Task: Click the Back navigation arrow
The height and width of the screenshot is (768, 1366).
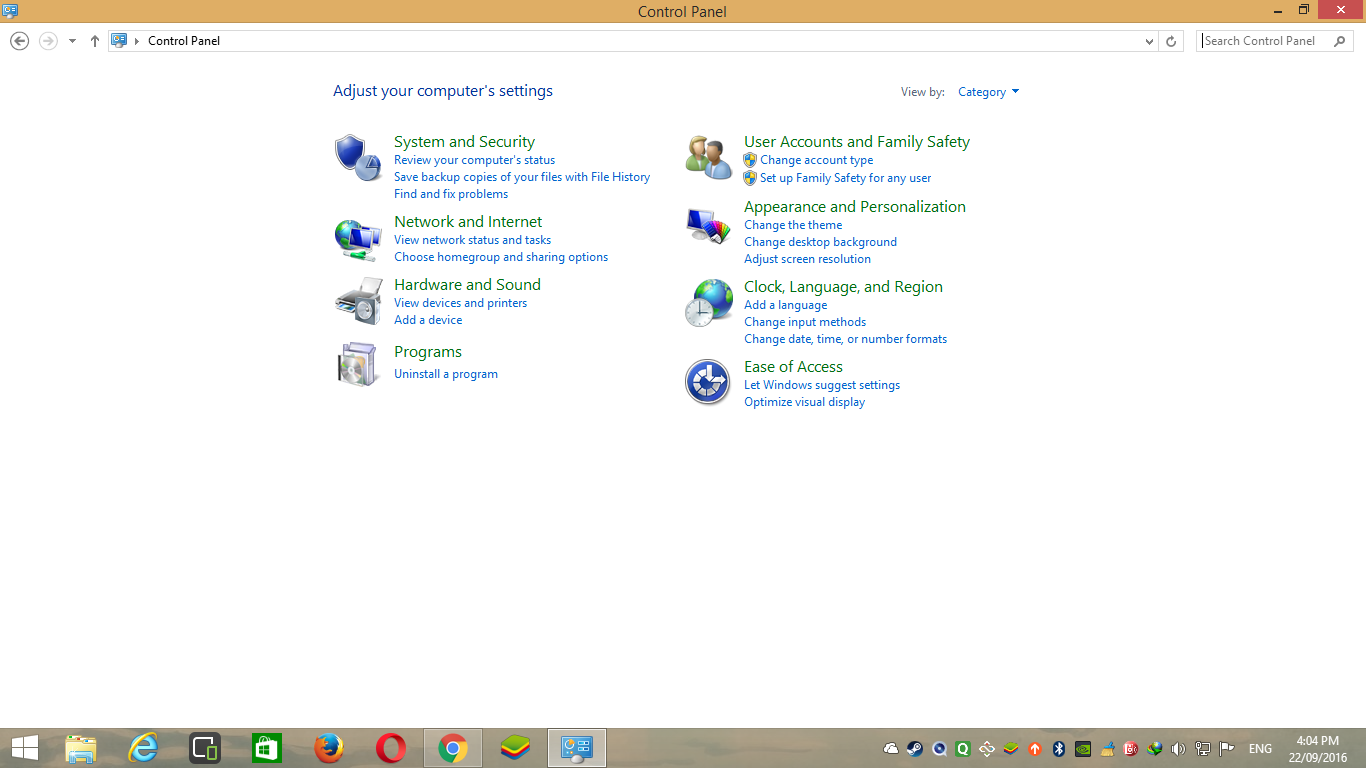Action: point(19,41)
